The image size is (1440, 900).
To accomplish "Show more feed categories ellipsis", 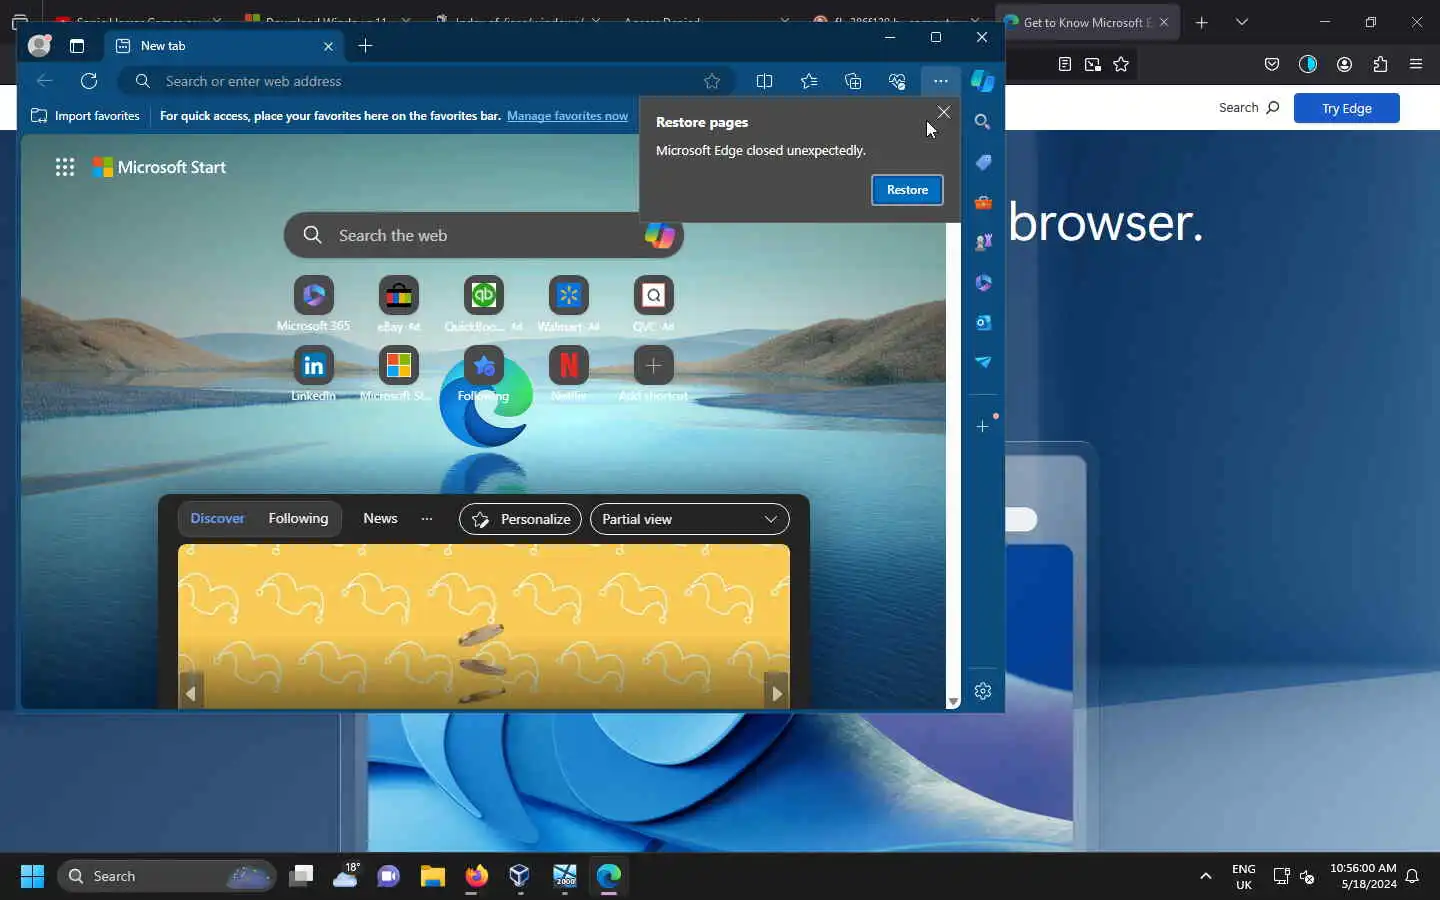I will pyautogui.click(x=427, y=518).
